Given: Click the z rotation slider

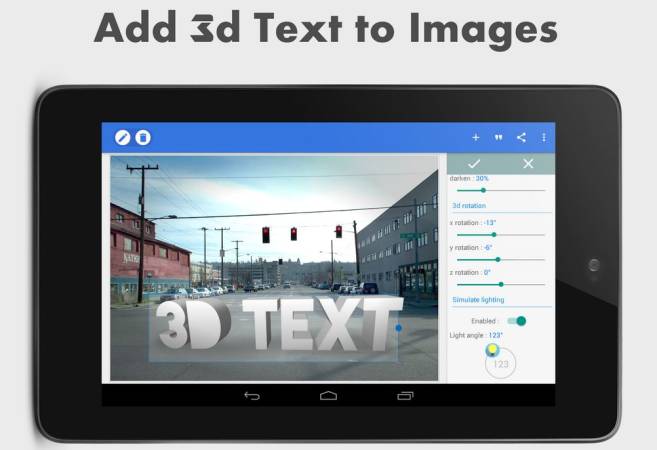Looking at the screenshot, I should click(x=501, y=284).
